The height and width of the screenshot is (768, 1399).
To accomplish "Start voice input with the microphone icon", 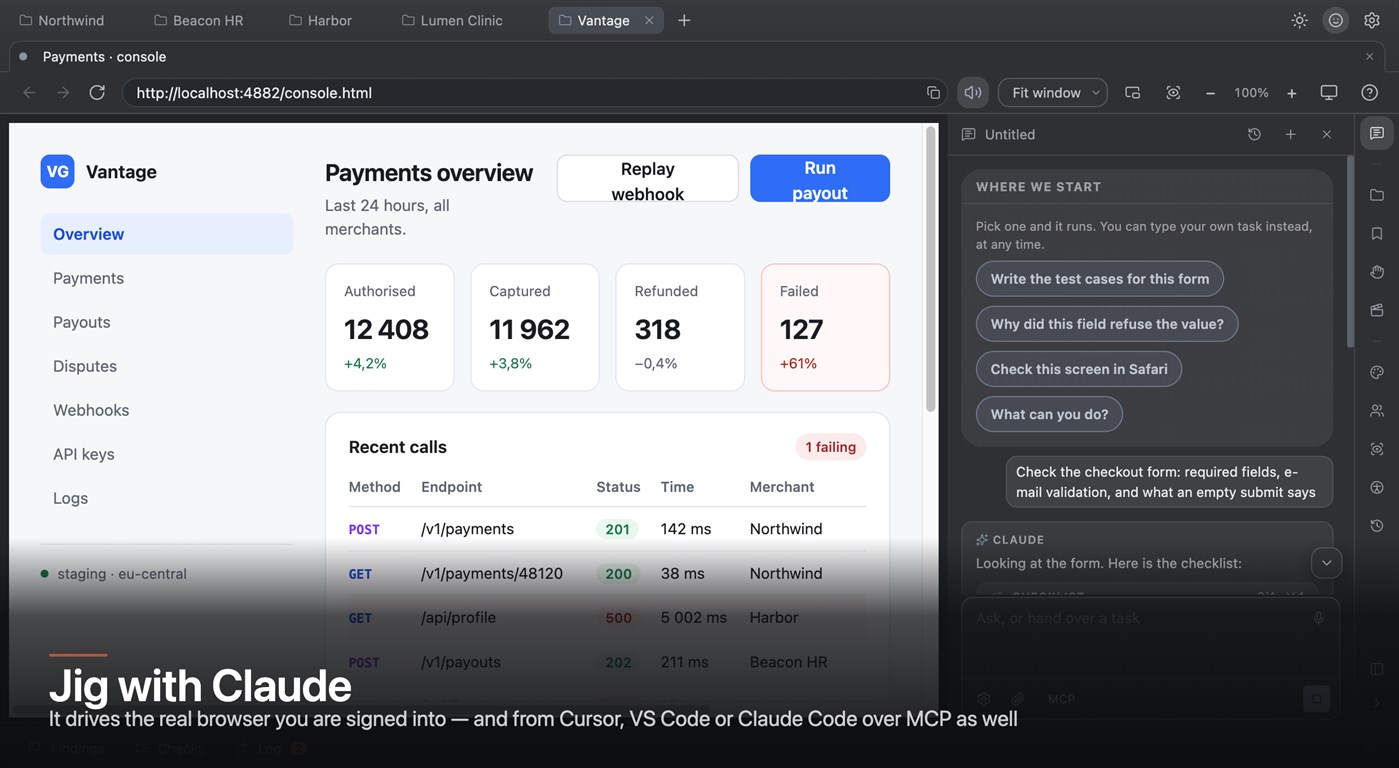I will (x=1318, y=618).
